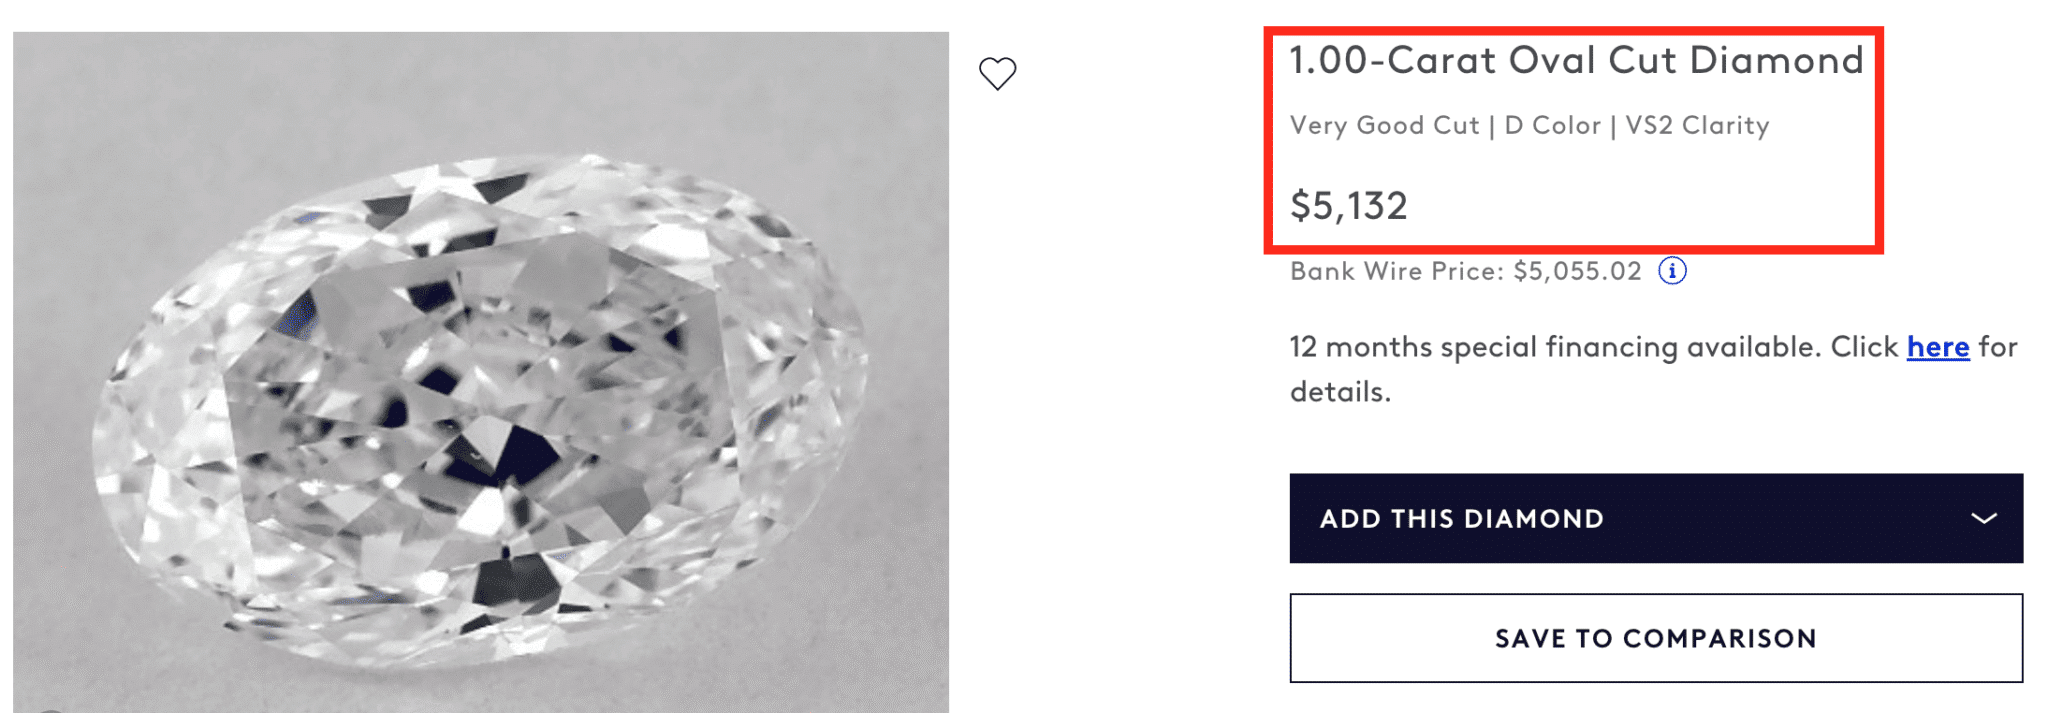The height and width of the screenshot is (713, 2048).
Task: Expand the Add This Diamond chevron
Action: pos(1983,518)
